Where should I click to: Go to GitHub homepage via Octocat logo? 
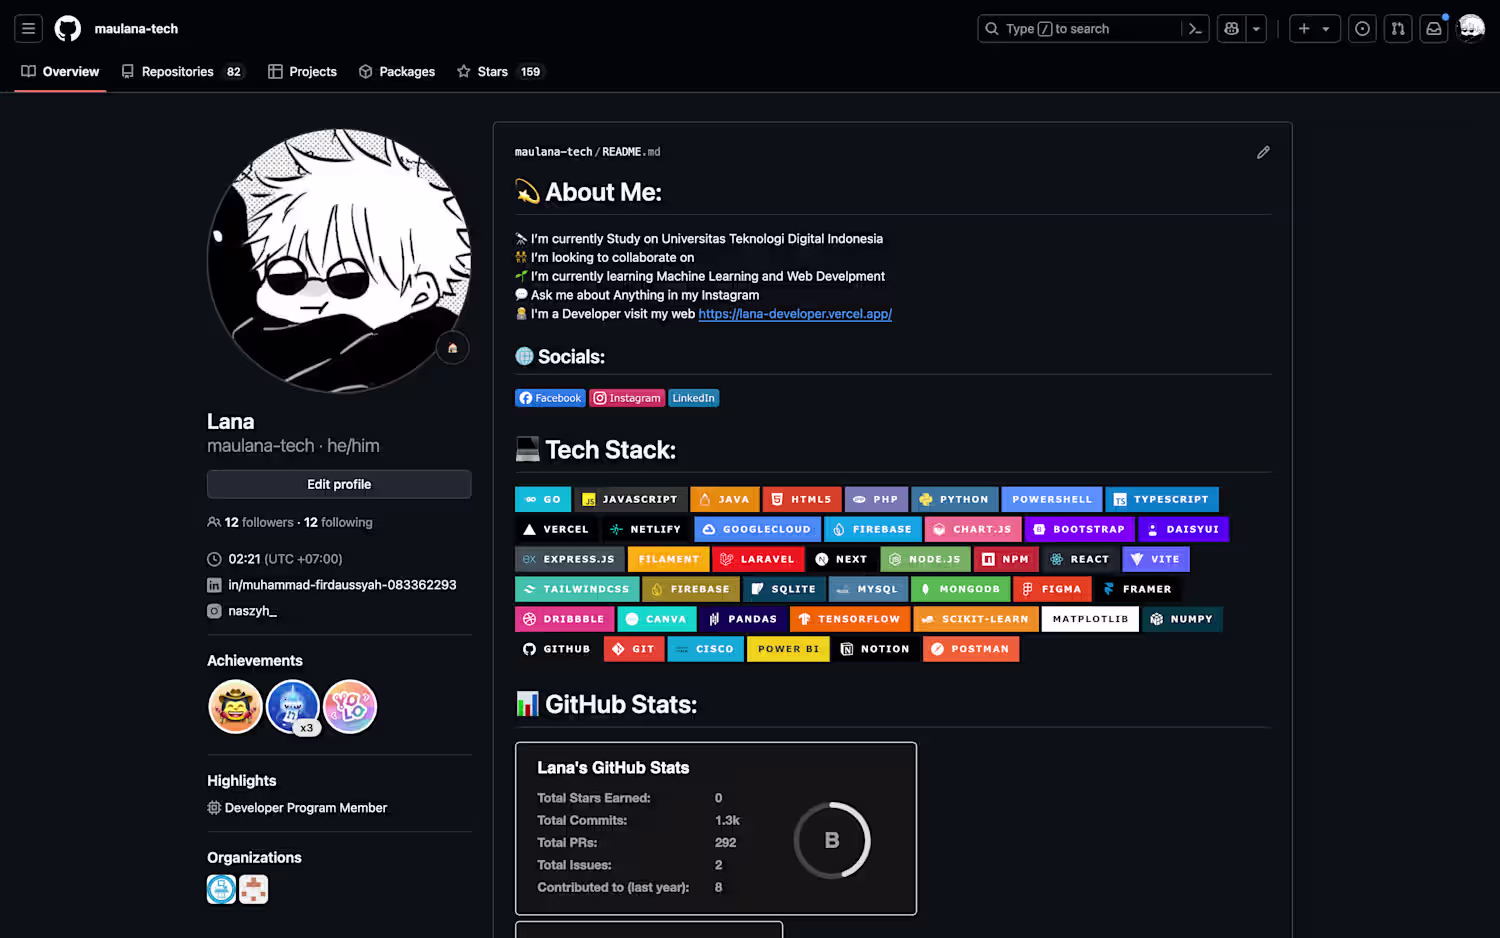(68, 29)
